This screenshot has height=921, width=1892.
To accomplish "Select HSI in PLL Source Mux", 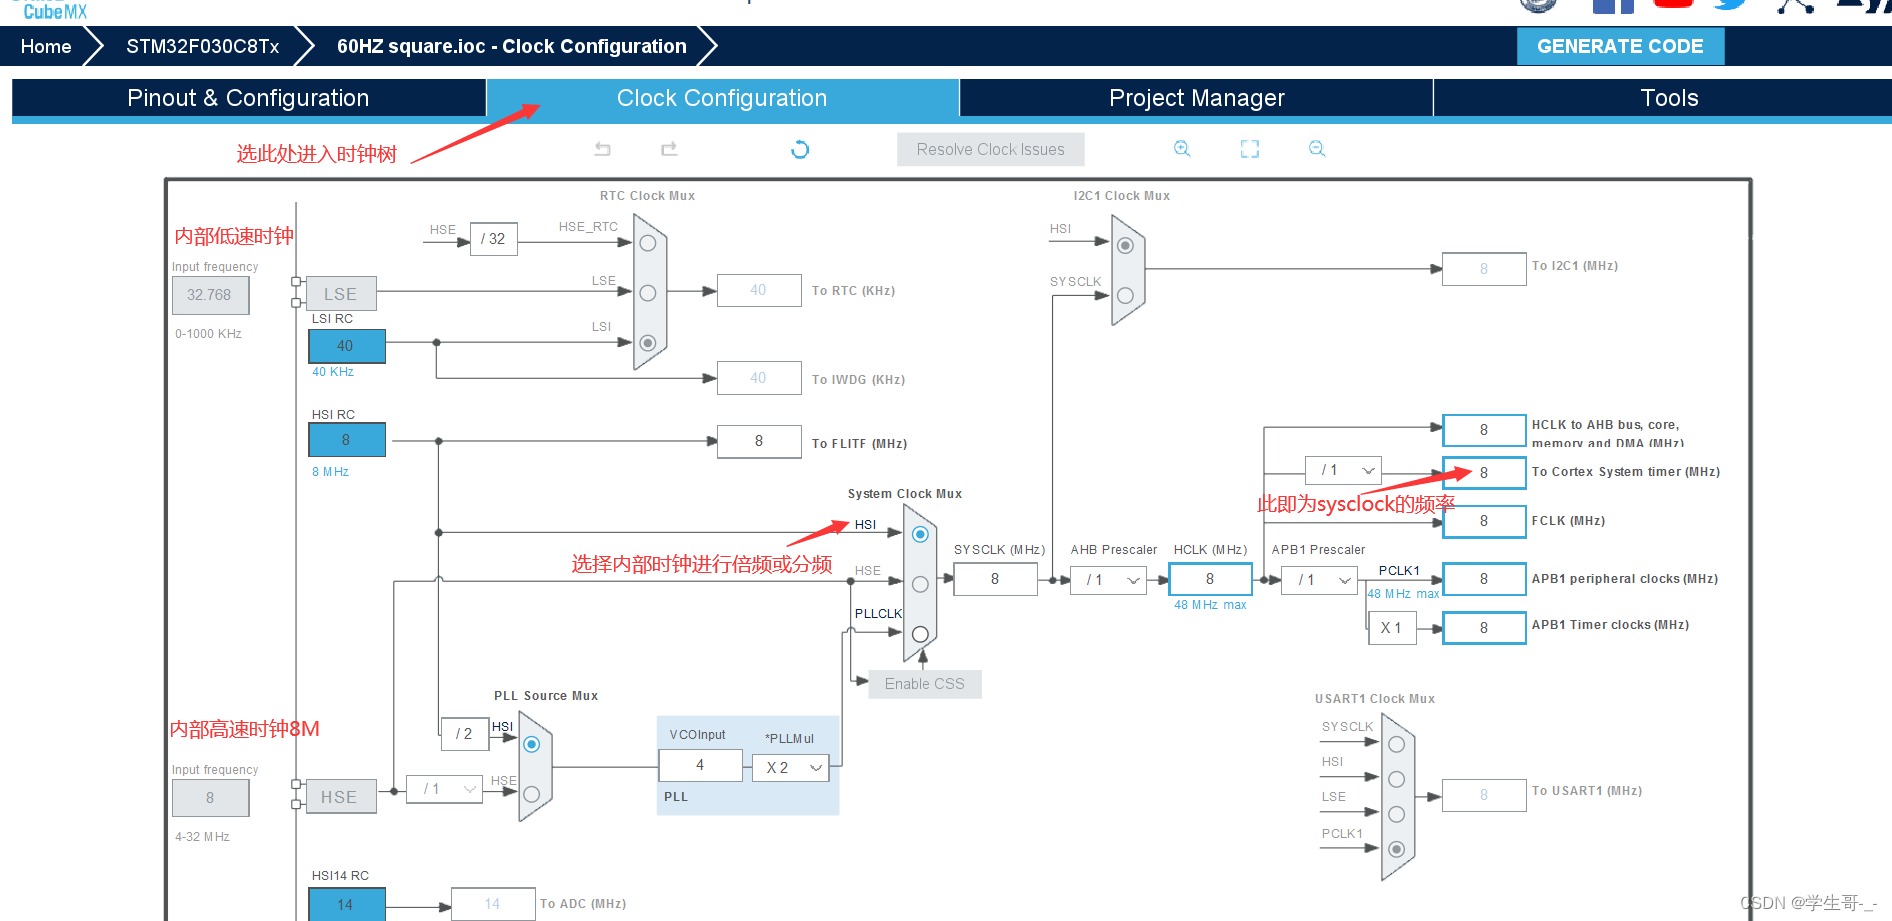I will point(532,744).
